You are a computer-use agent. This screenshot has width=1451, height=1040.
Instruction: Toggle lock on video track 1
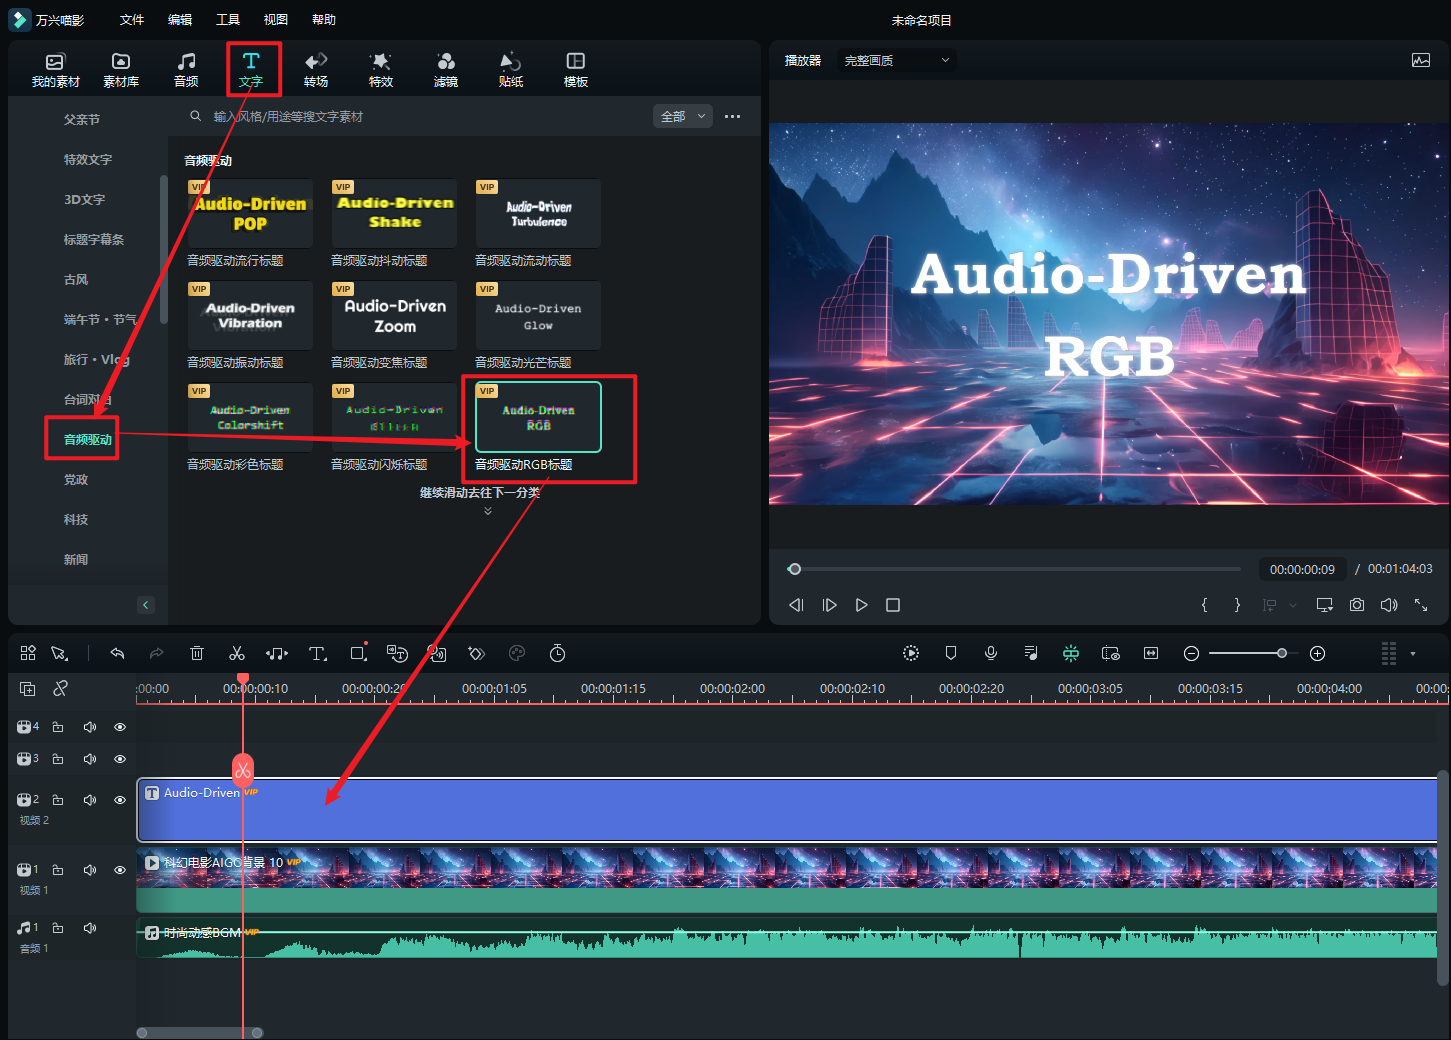pos(58,870)
